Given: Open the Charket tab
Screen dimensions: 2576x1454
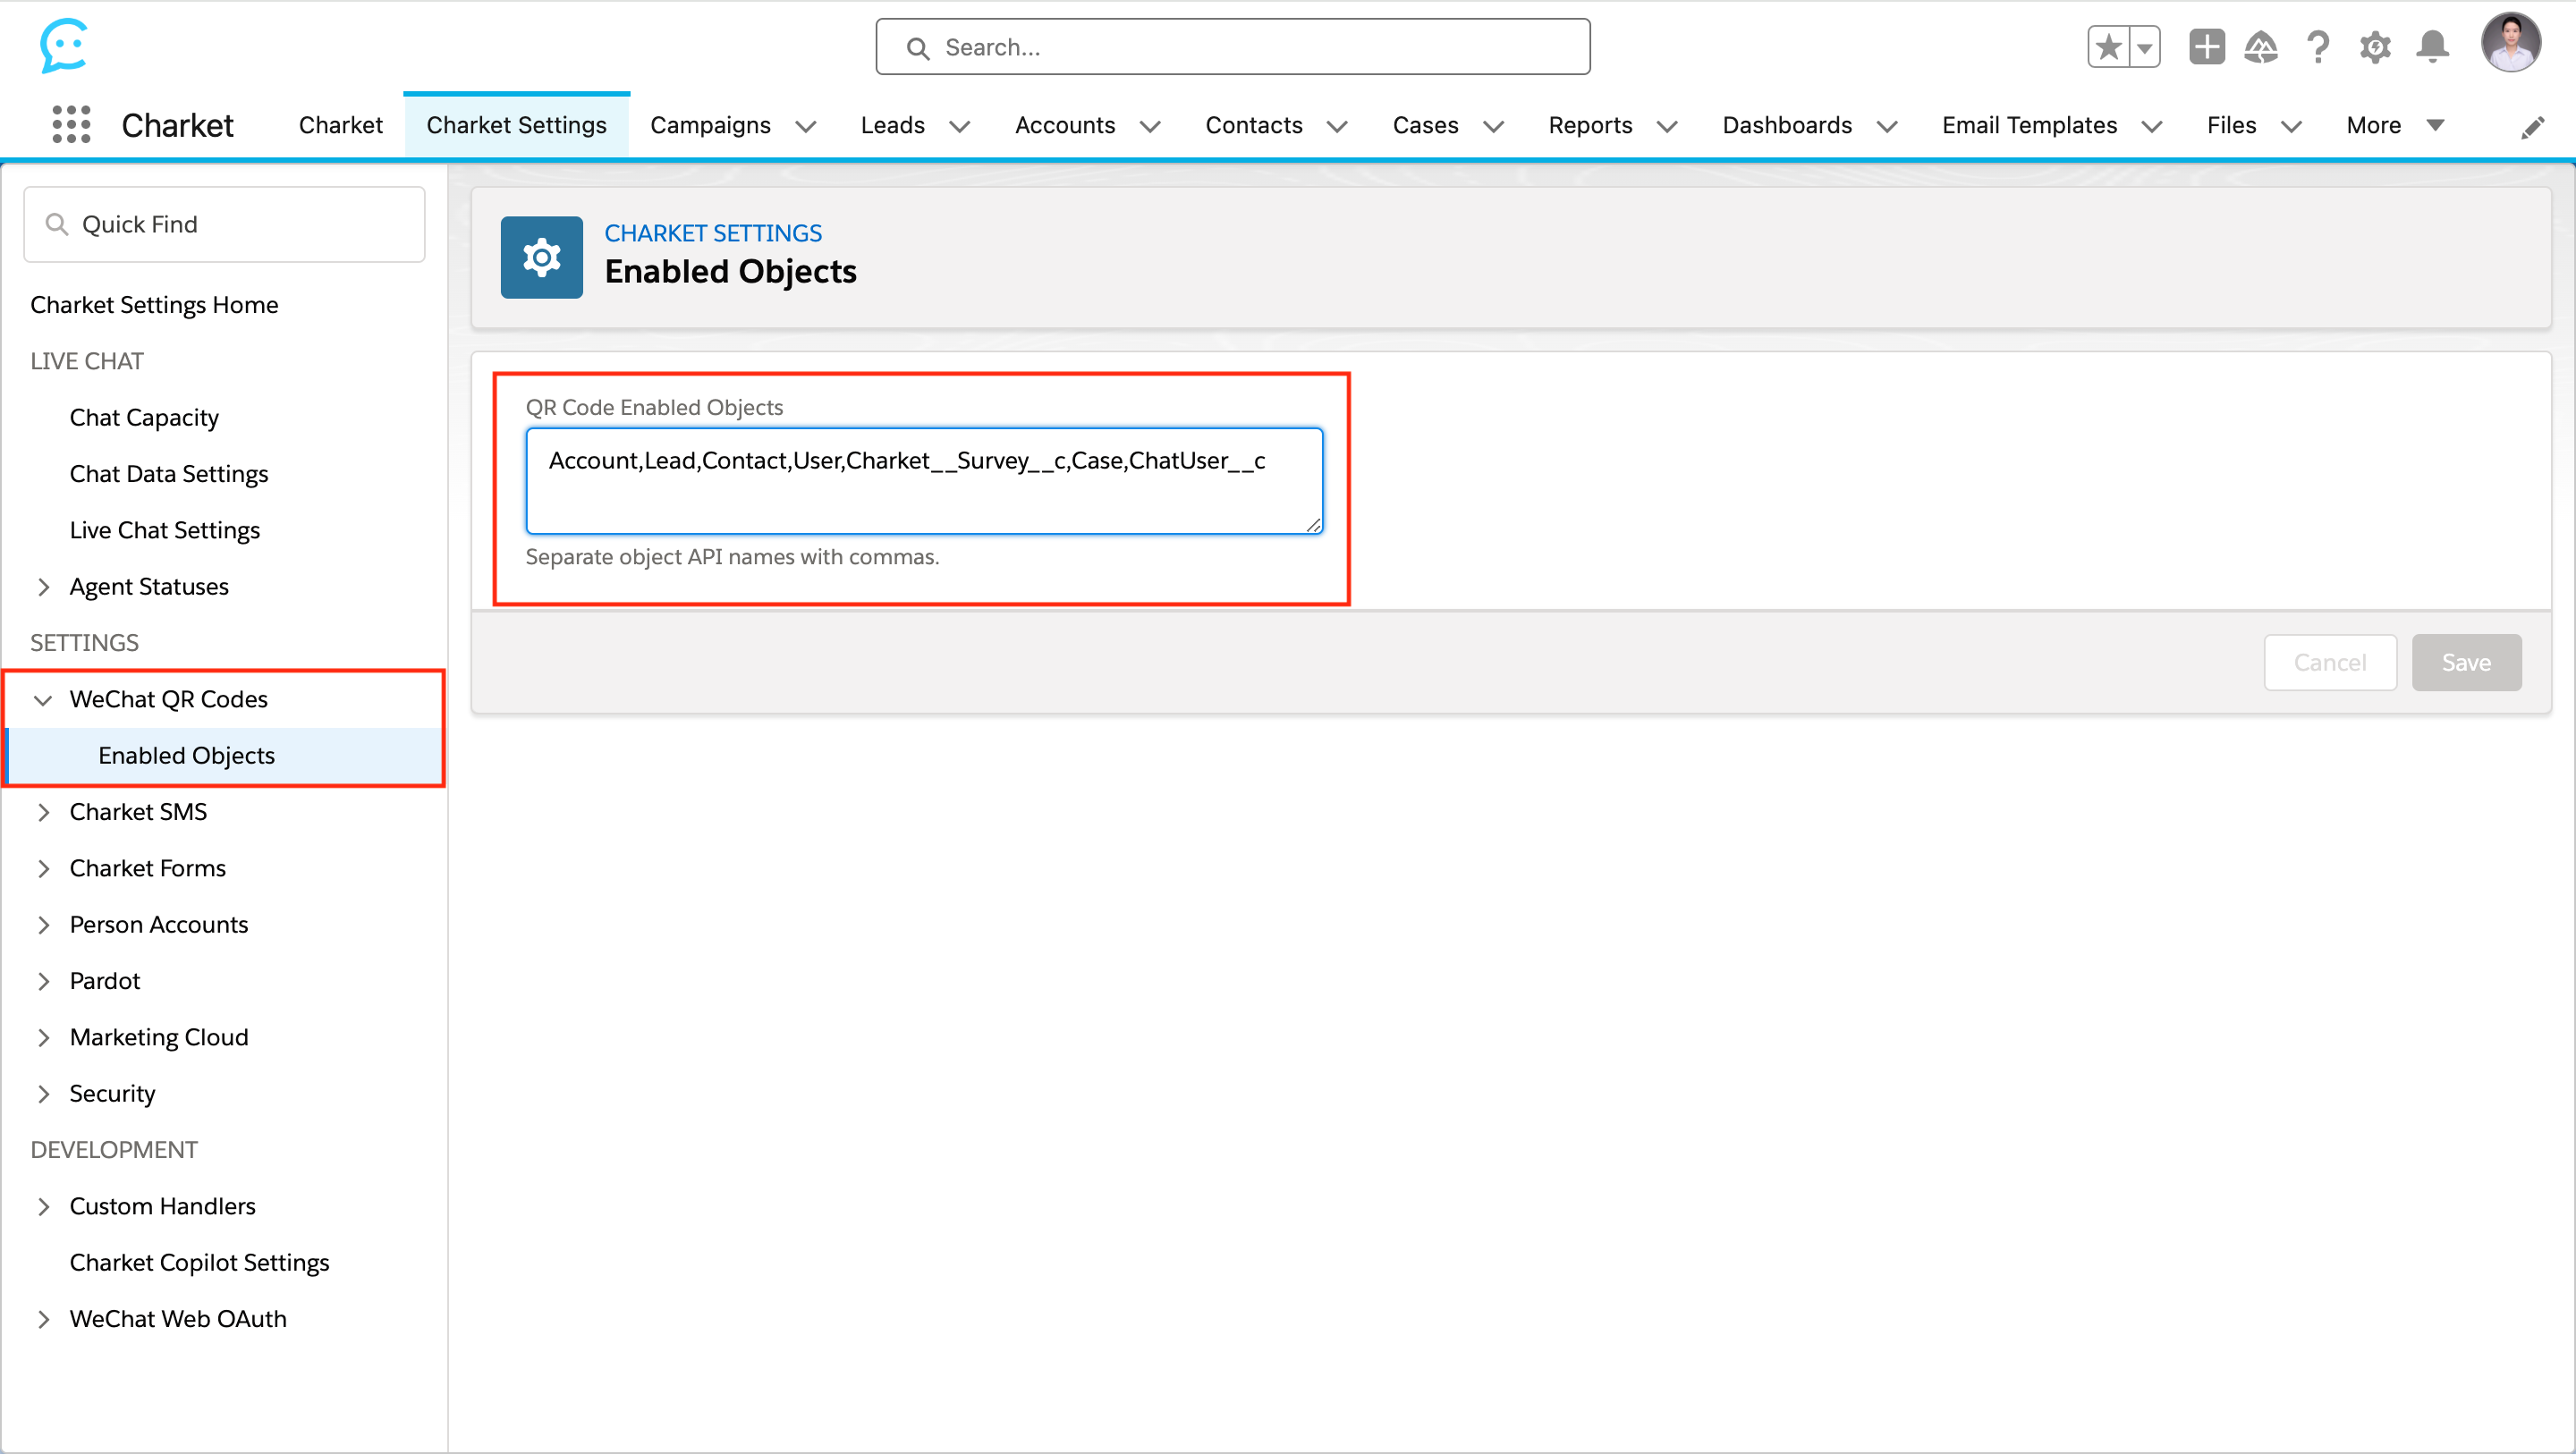Looking at the screenshot, I should click(x=341, y=125).
